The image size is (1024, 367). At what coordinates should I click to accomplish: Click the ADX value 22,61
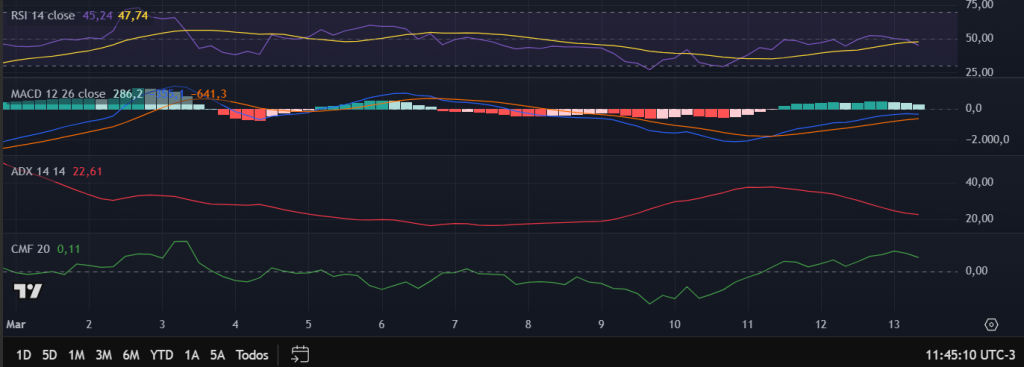pos(87,171)
